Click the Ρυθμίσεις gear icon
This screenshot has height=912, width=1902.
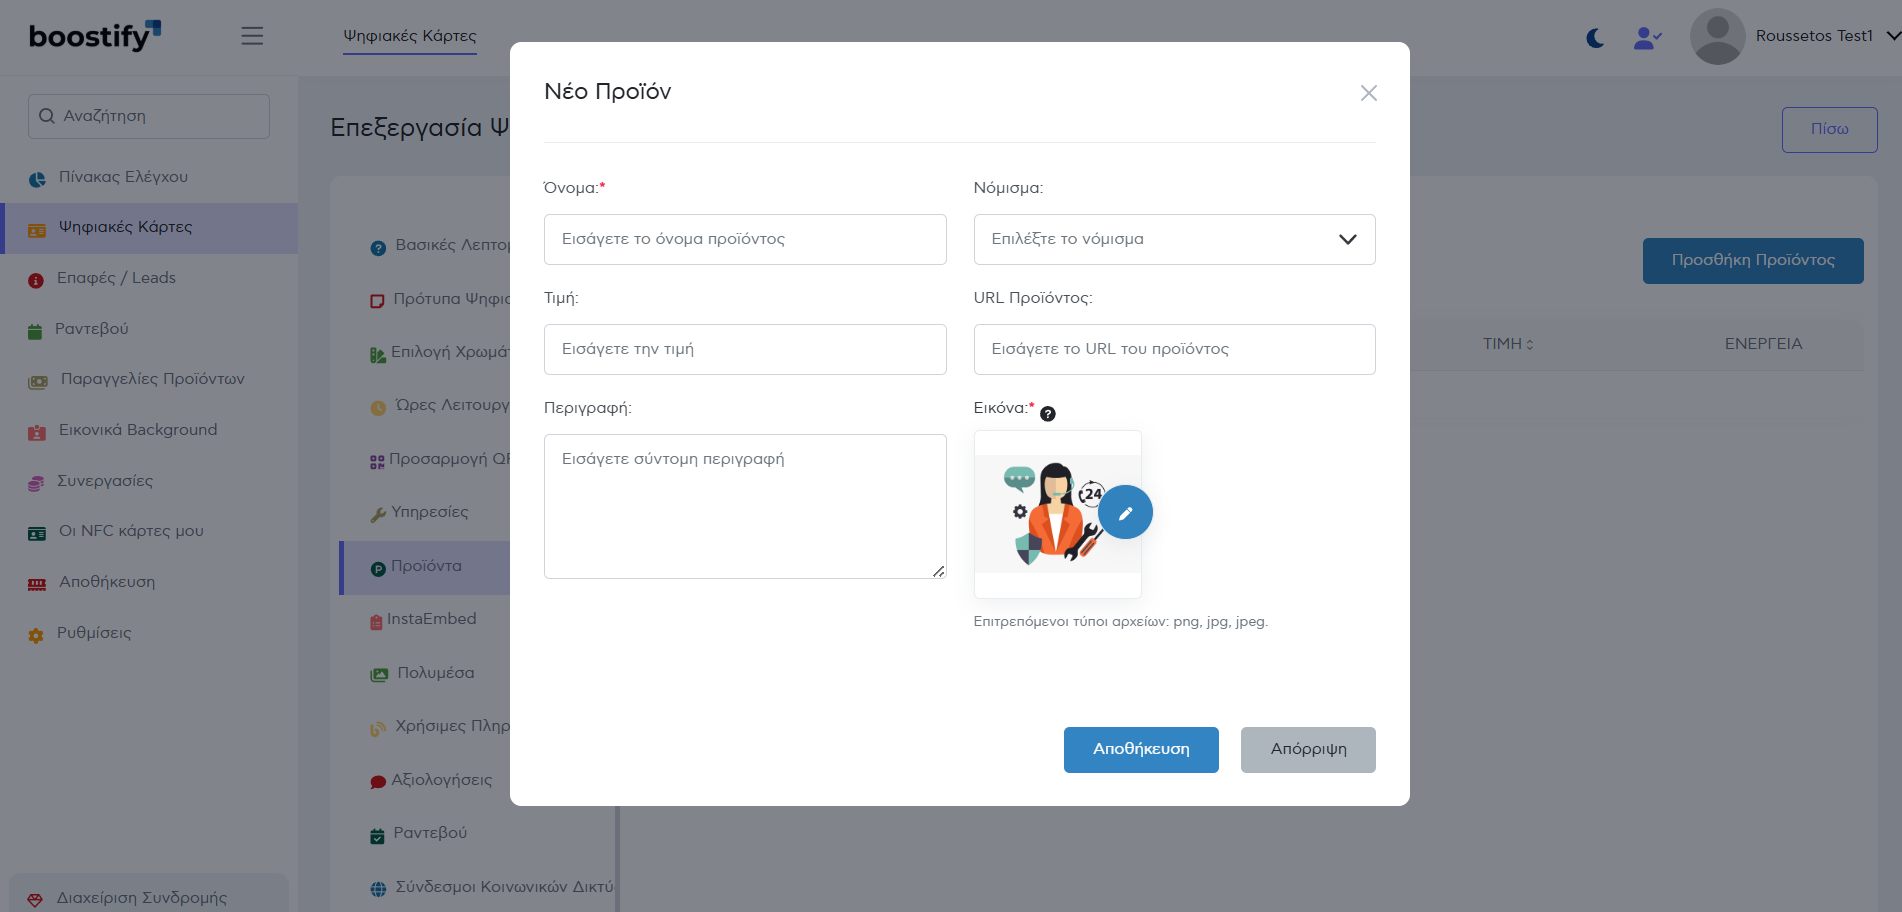[x=36, y=635]
